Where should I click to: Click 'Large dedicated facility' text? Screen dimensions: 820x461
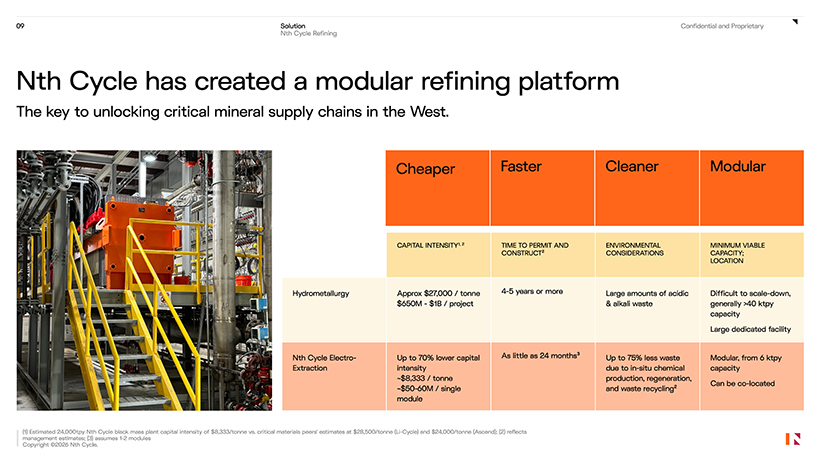tap(750, 329)
